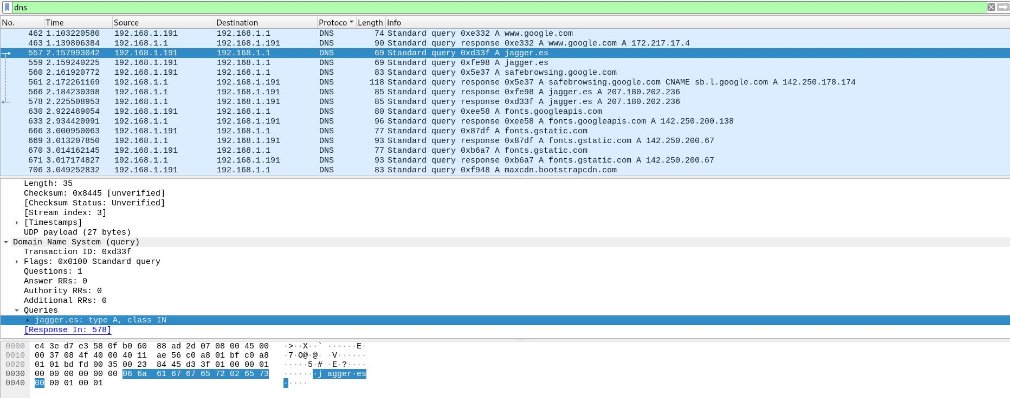Apply the display filter with arrow button
The image size is (1010, 398).
1002,7
